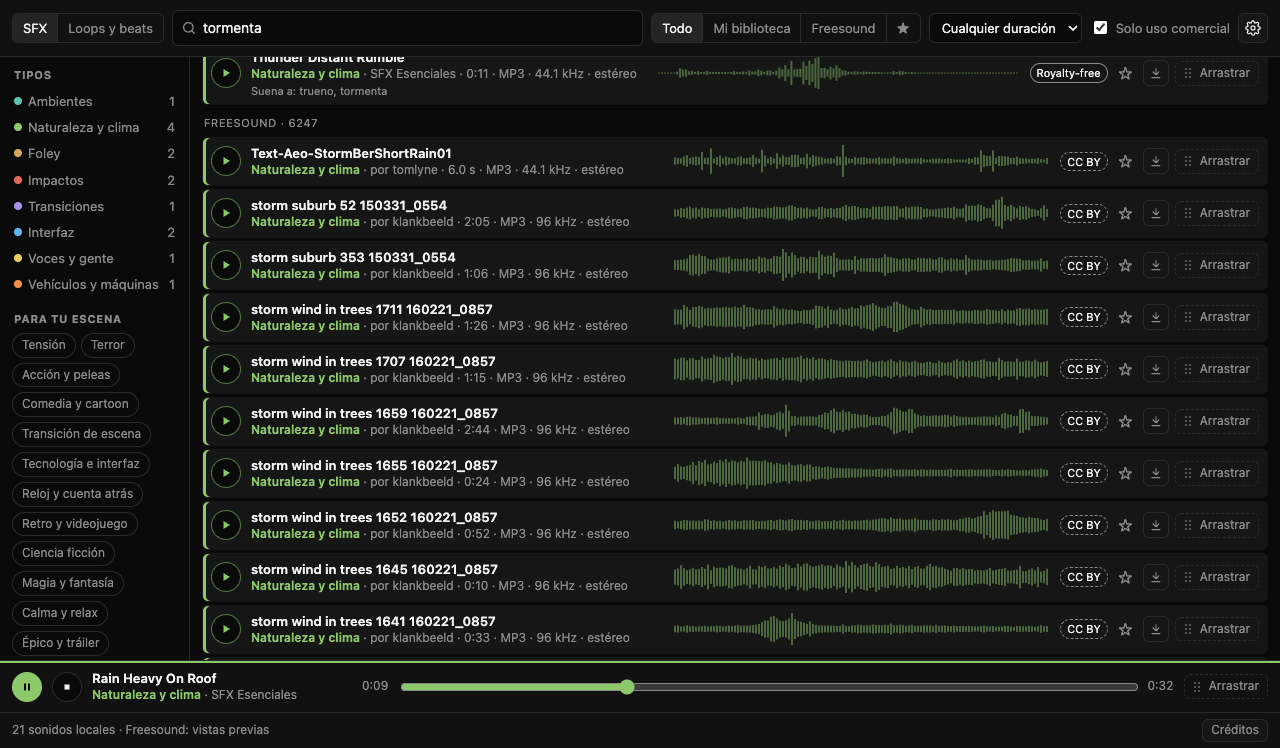Click CC BY badge on storm suburb 353
This screenshot has width=1280, height=748.
(x=1084, y=266)
